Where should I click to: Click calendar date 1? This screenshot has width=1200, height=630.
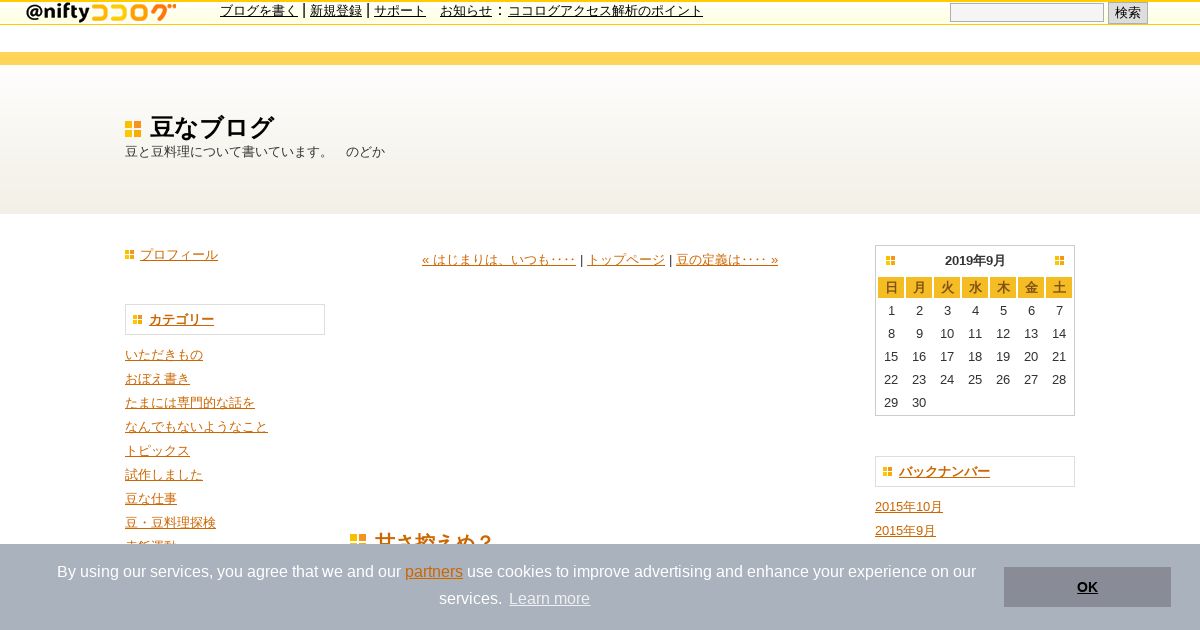[x=891, y=311]
